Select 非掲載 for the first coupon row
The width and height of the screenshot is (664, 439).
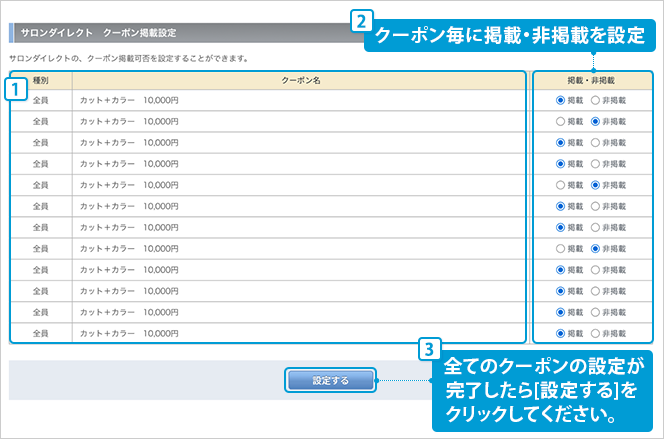tap(596, 101)
